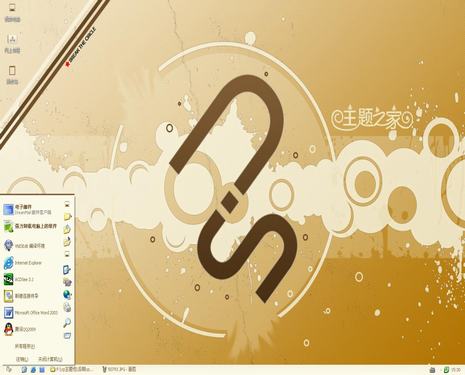This screenshot has height=375, width=465.
Task: Click the log off button
Action: pos(22,359)
